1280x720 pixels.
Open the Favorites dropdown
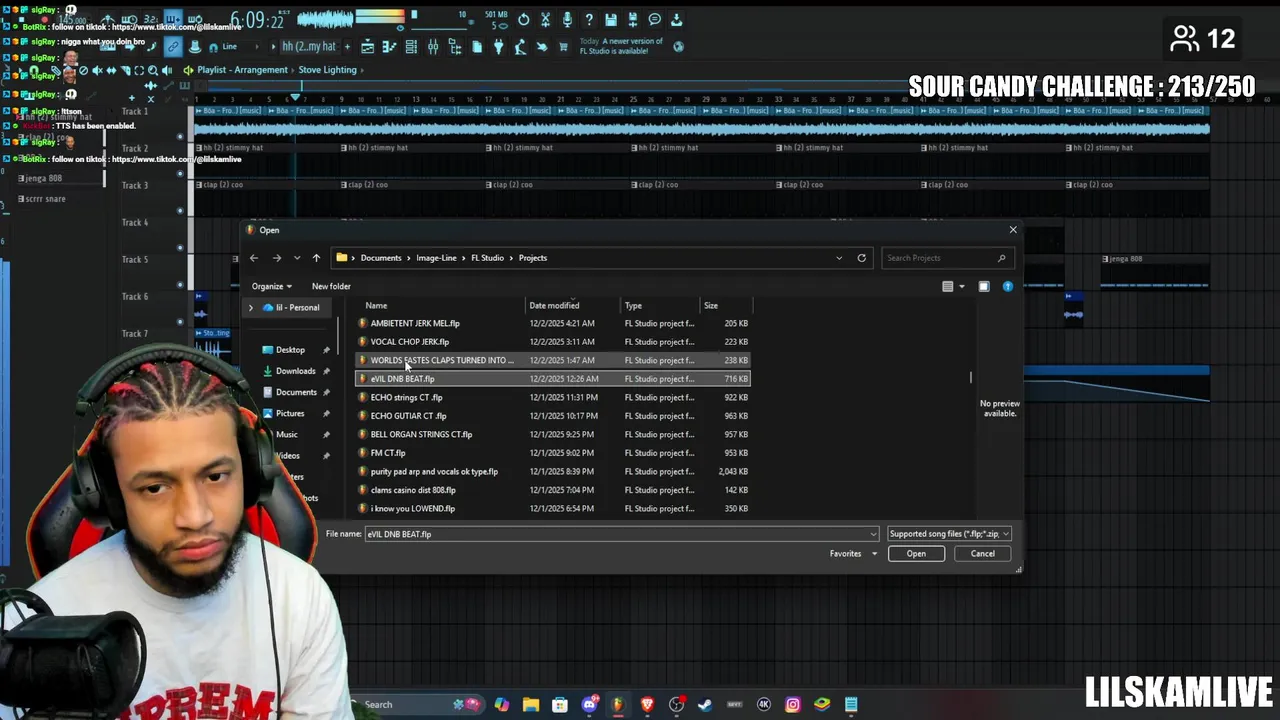[853, 554]
